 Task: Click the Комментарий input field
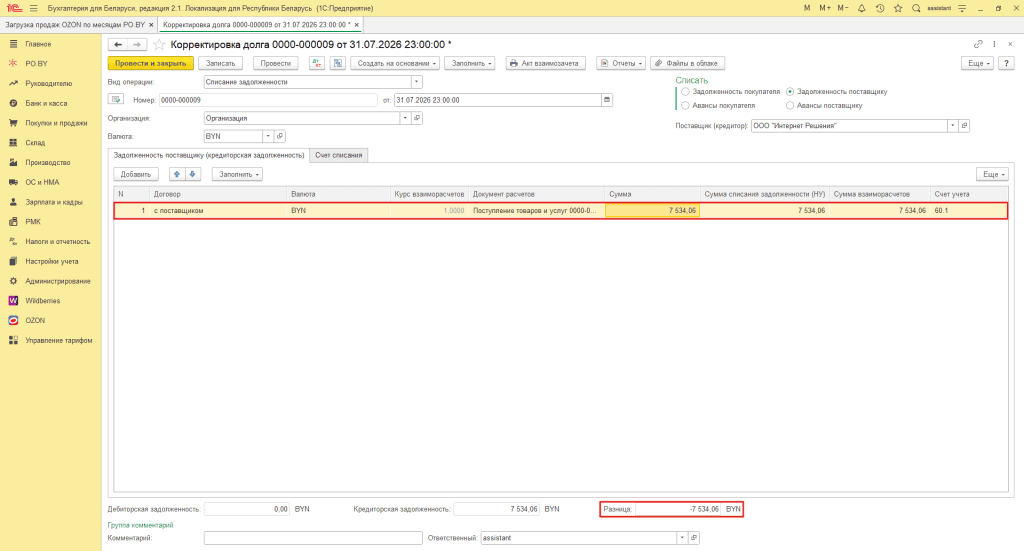tap(313, 538)
